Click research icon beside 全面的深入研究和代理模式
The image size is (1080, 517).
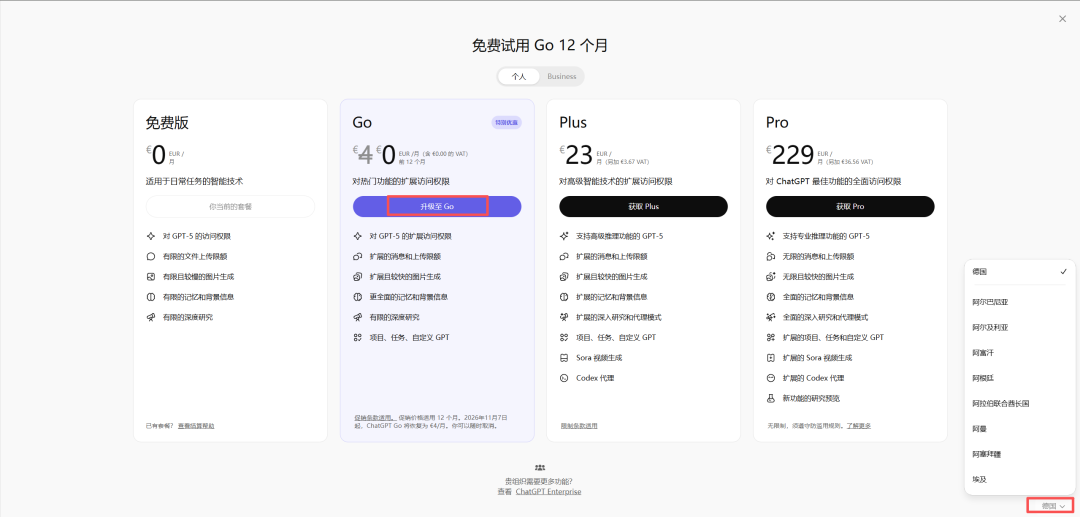point(771,317)
